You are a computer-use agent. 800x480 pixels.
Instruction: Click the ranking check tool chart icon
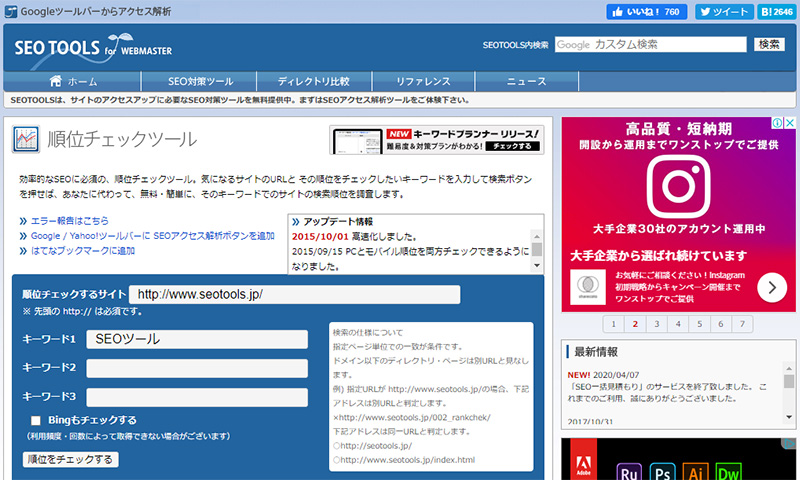coord(26,139)
